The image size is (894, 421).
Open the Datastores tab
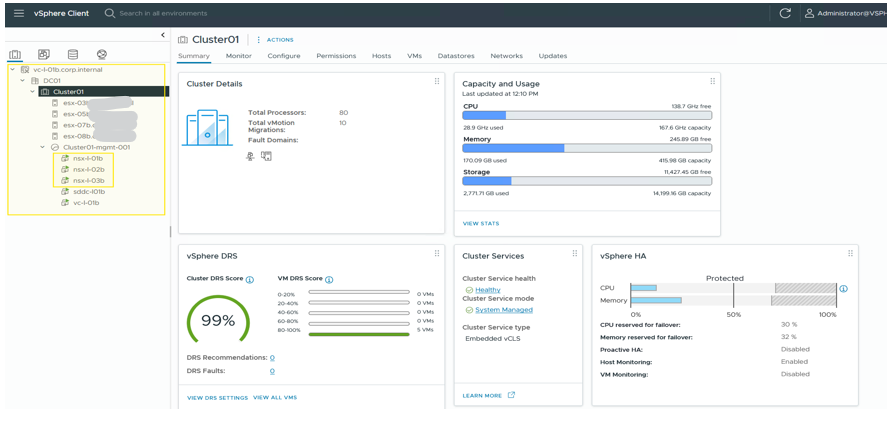coord(456,56)
